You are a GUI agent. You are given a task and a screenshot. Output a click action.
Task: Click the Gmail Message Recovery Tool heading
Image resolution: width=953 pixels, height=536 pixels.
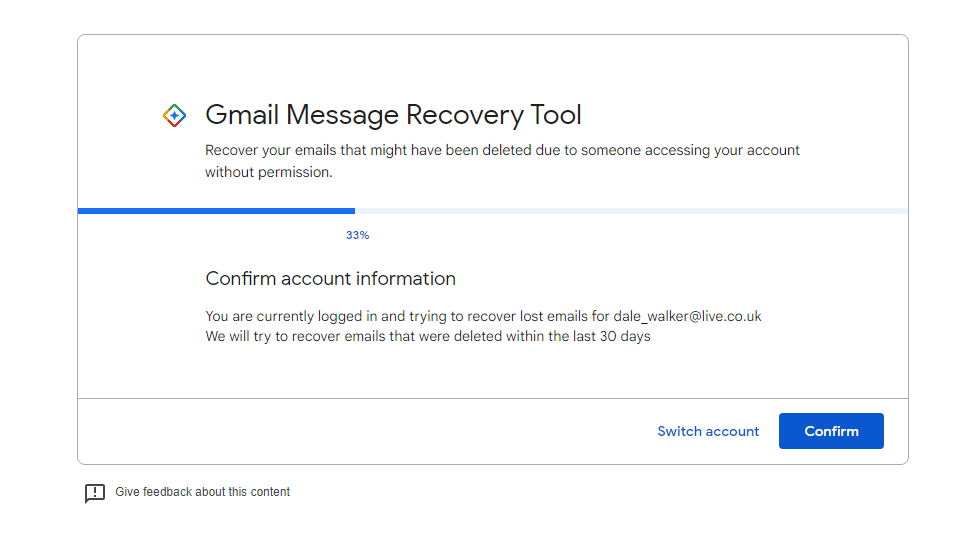click(393, 115)
